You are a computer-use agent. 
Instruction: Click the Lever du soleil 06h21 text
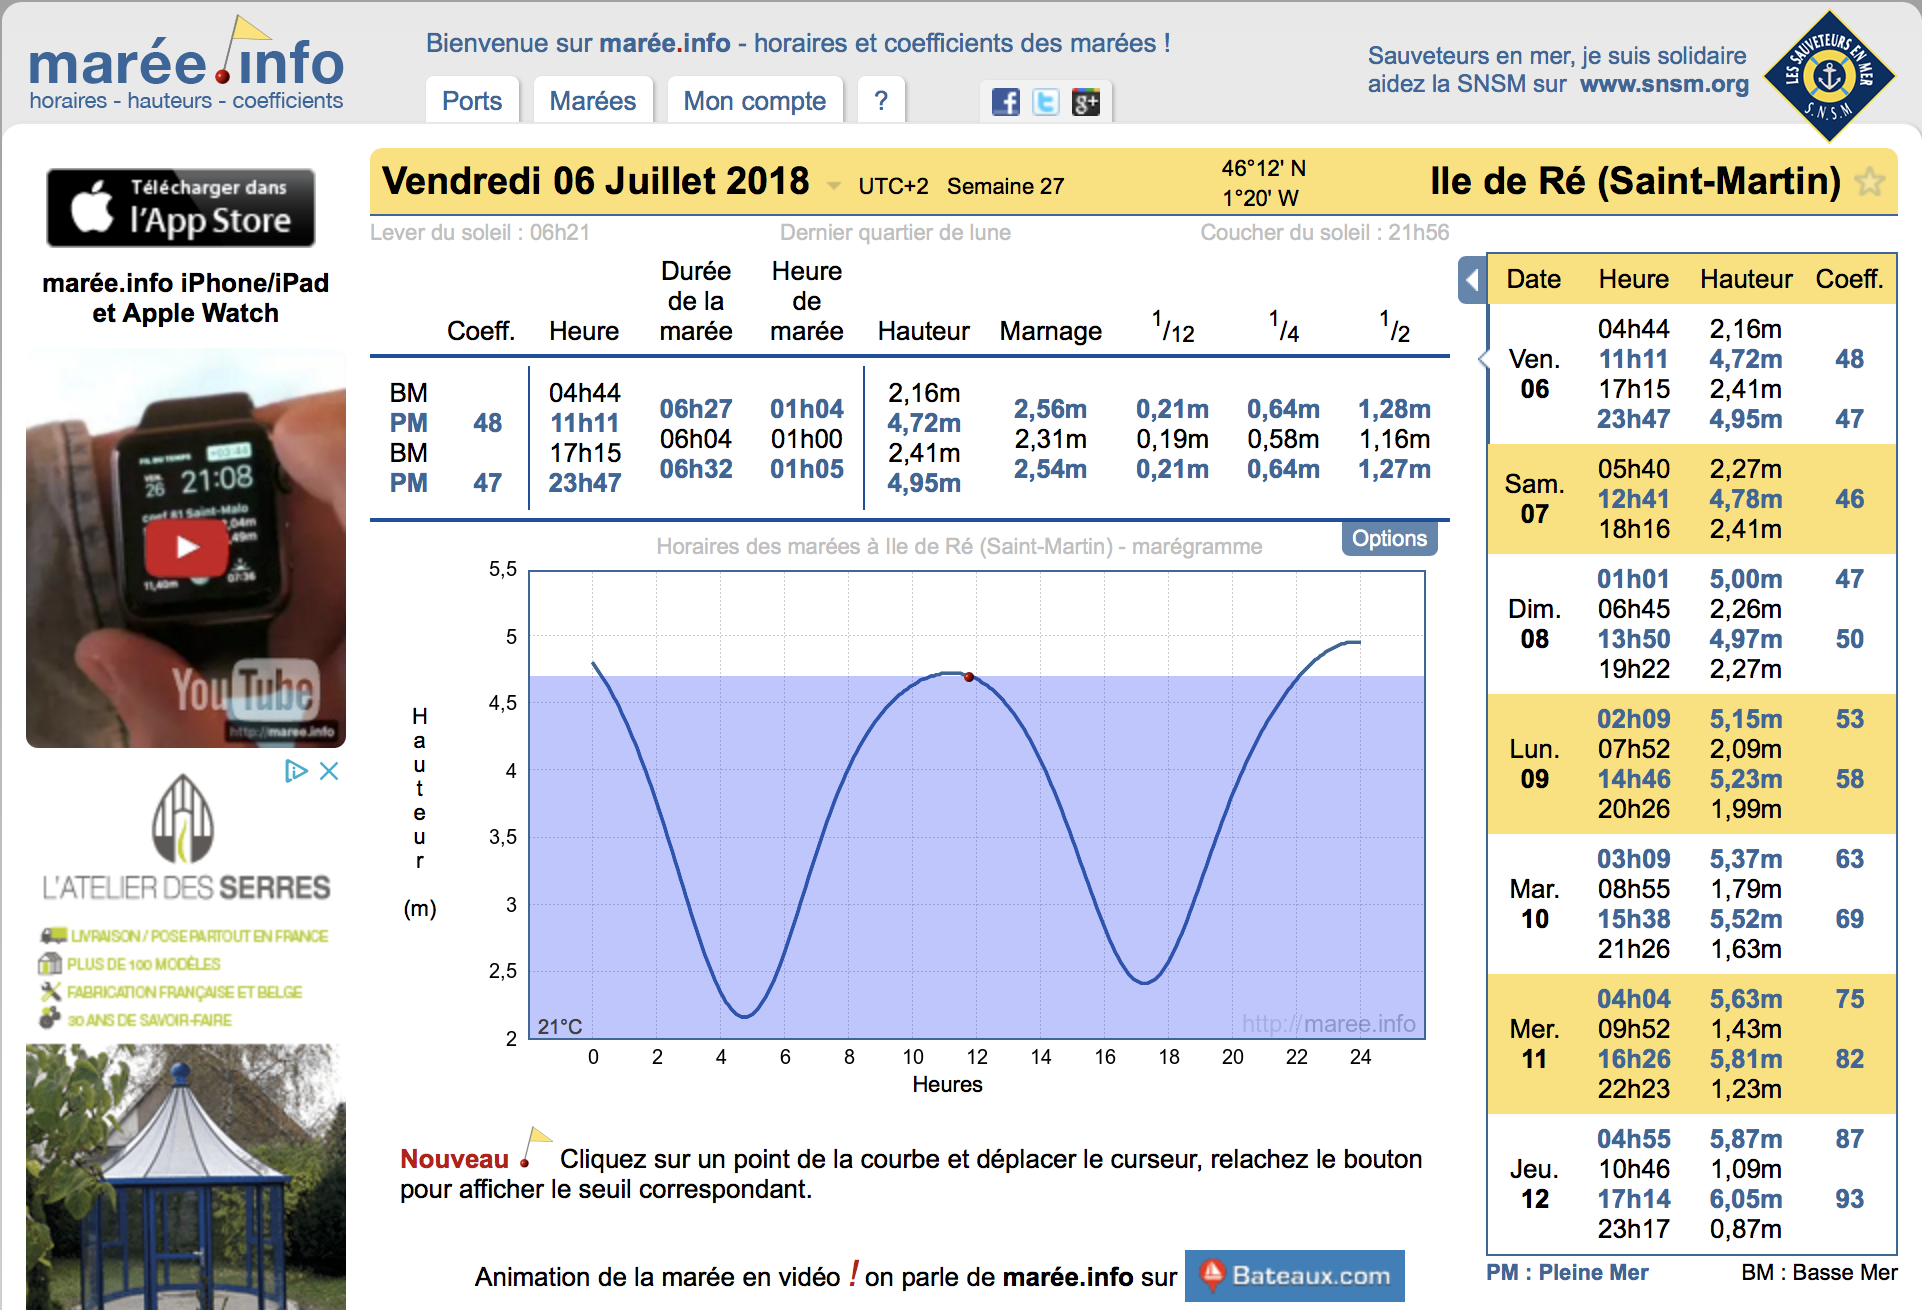[x=480, y=233]
